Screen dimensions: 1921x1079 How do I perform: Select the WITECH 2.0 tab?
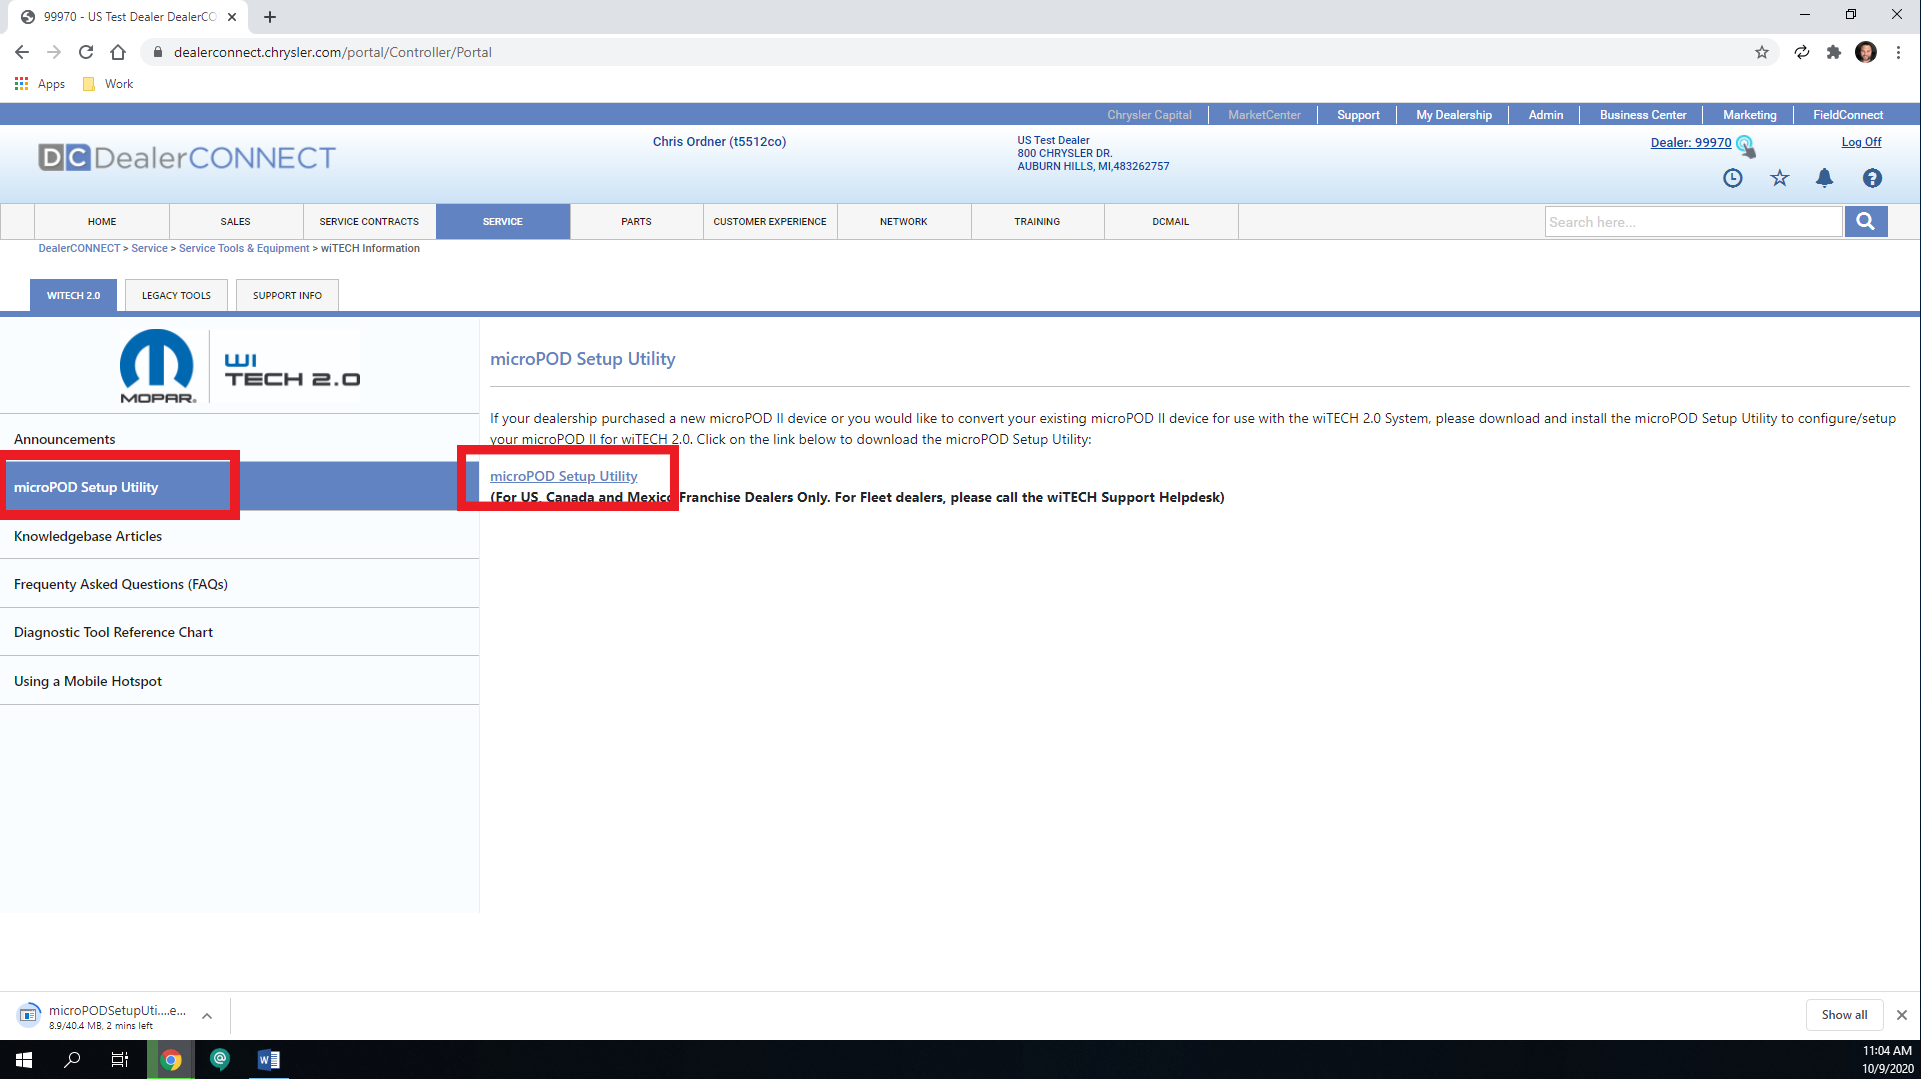pyautogui.click(x=73, y=296)
